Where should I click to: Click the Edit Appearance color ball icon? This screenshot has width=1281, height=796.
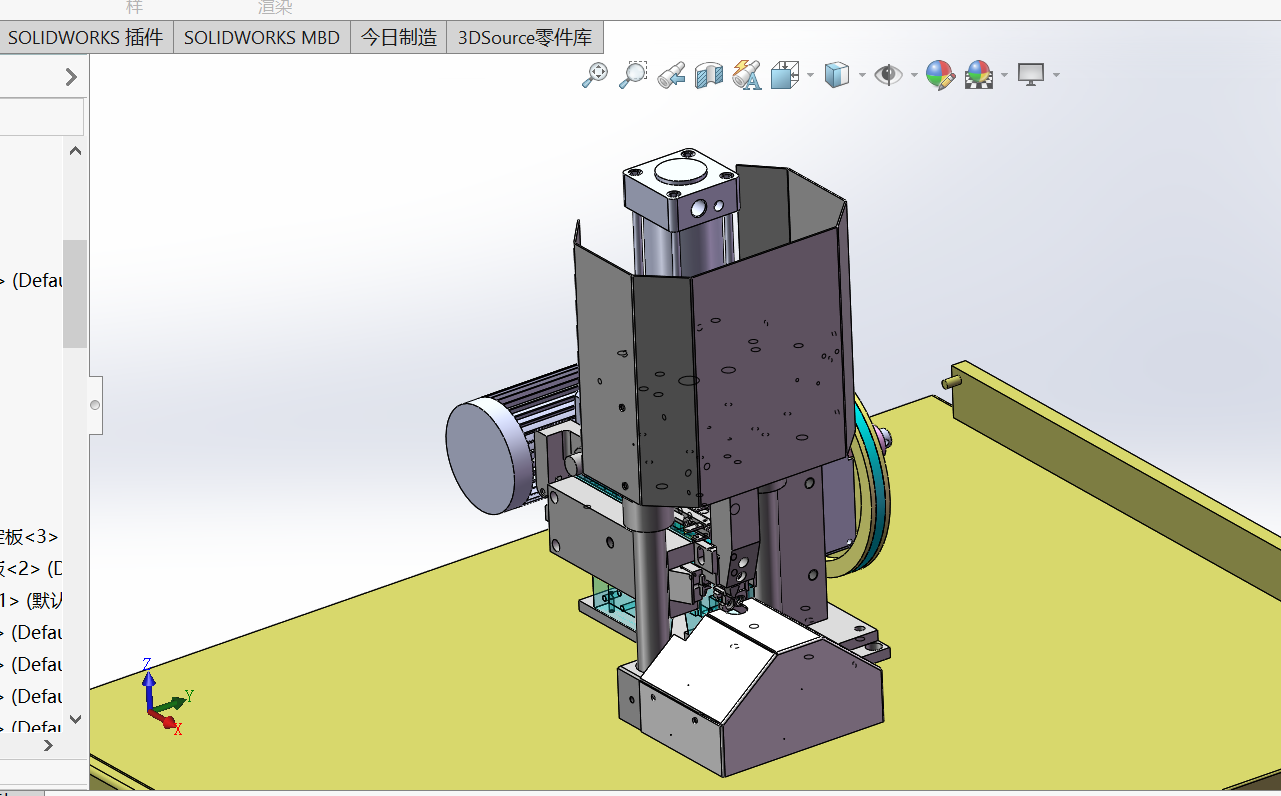(940, 75)
